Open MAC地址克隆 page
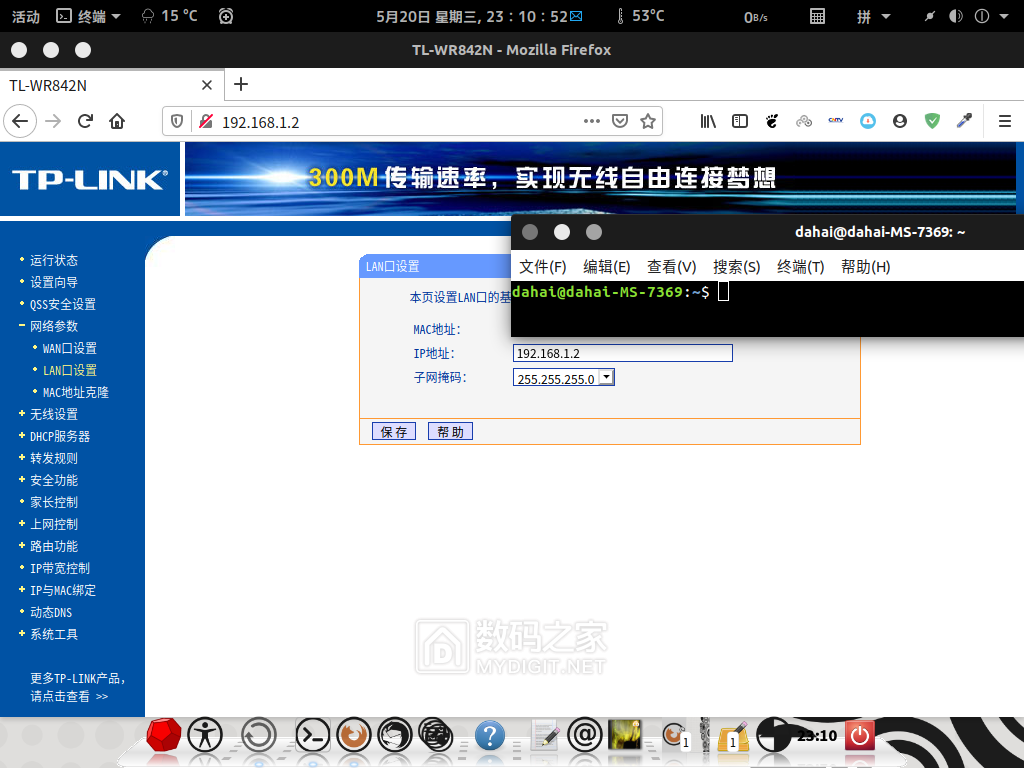1024x768 pixels. pos(76,392)
